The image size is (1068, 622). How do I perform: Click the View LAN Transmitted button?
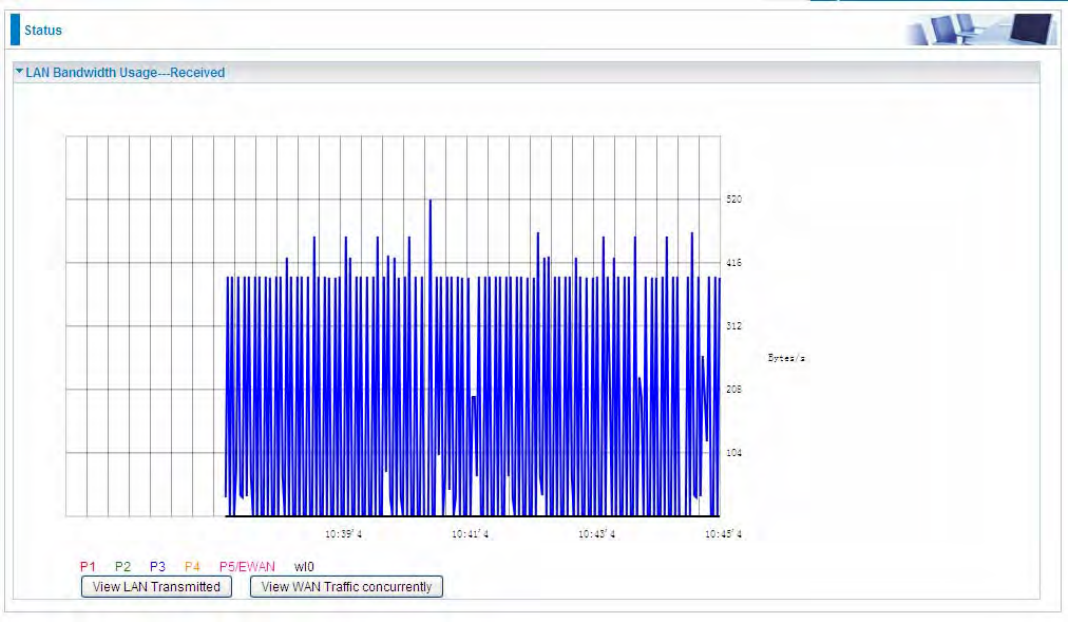[x=156, y=587]
